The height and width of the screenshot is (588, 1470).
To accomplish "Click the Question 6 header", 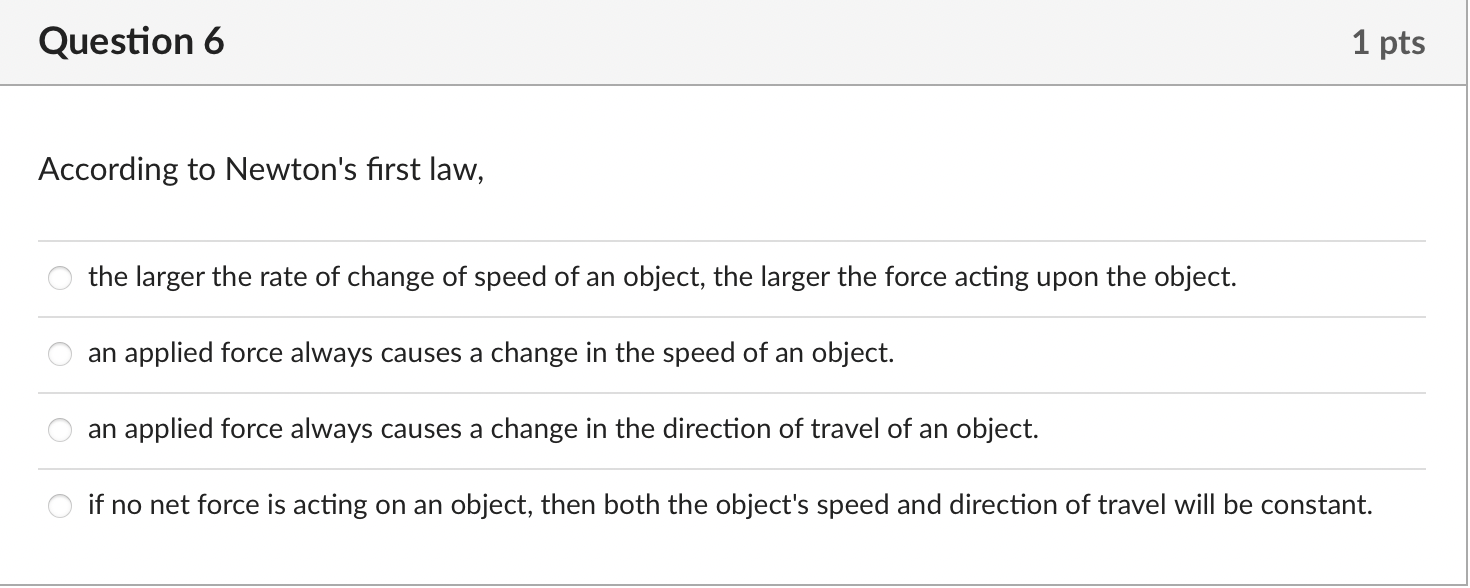I will [130, 41].
